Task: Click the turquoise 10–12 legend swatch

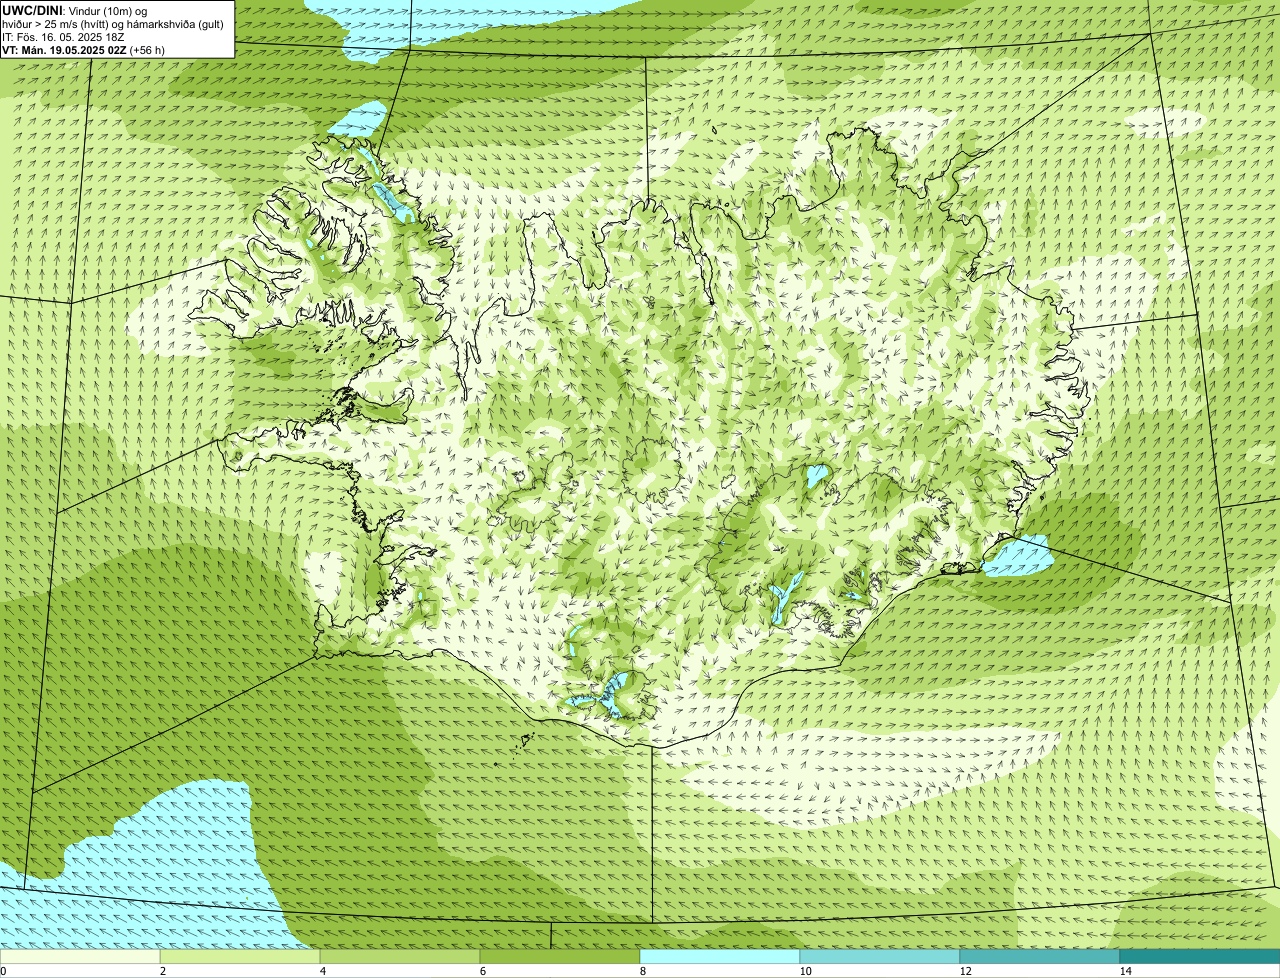Action: click(x=880, y=956)
